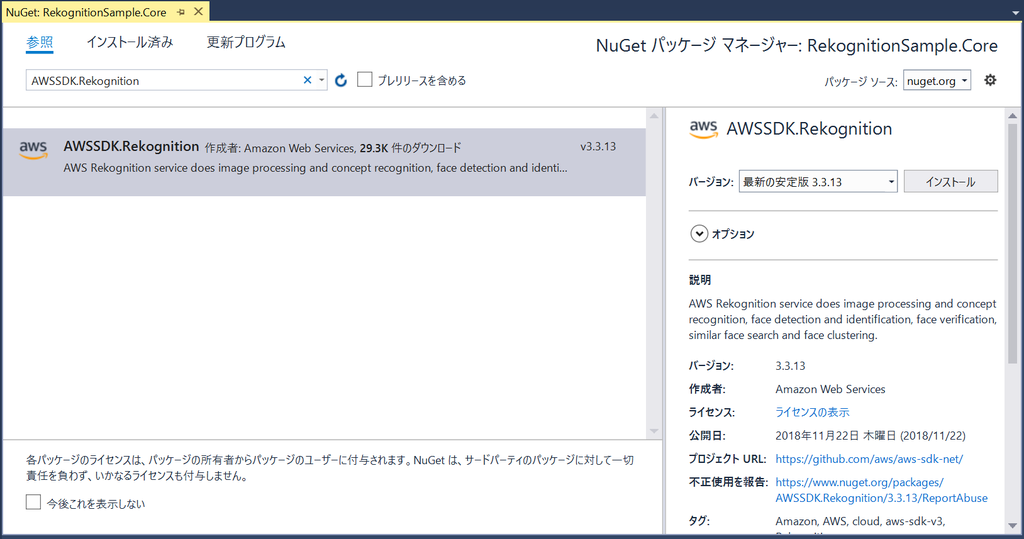Select AWSSDK.Rekognition package in results list

324,162
